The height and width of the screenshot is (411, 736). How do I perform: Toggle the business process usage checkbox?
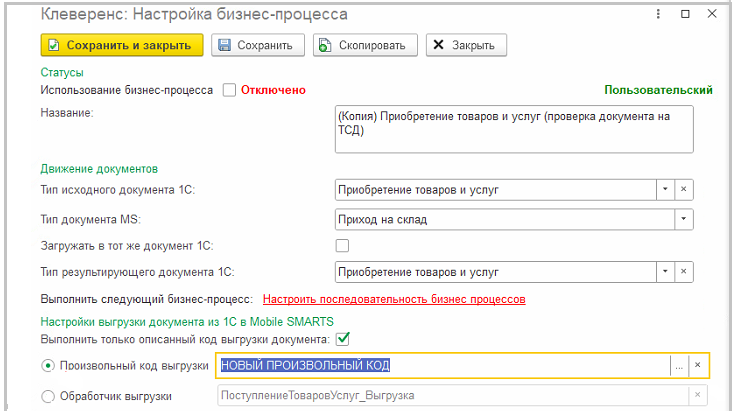pos(229,90)
